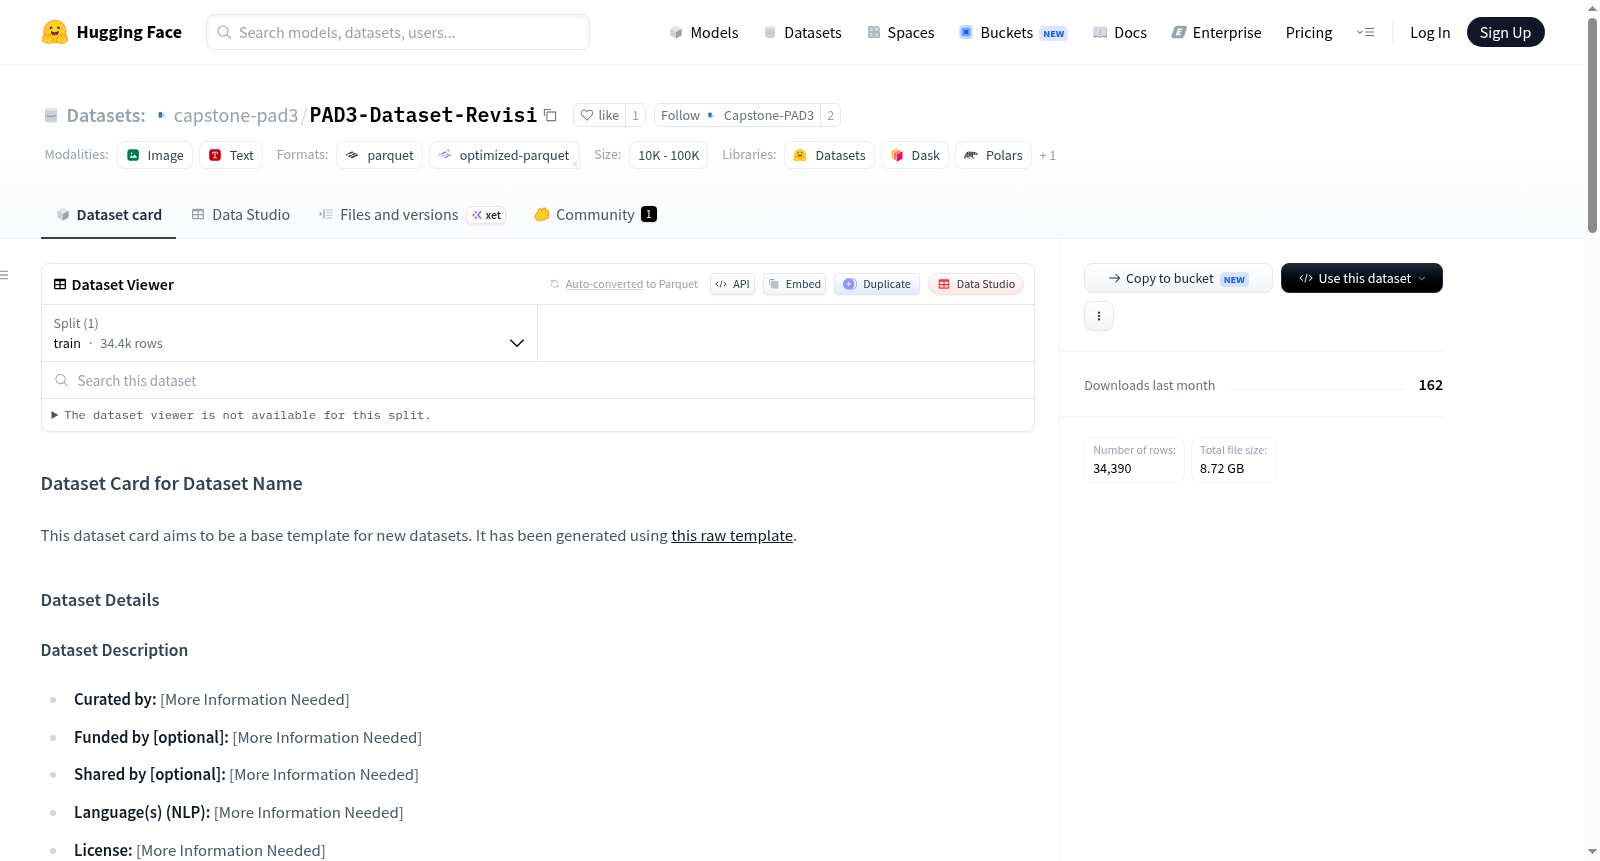The height and width of the screenshot is (861, 1600).
Task: Click the Embed button
Action: (x=795, y=284)
